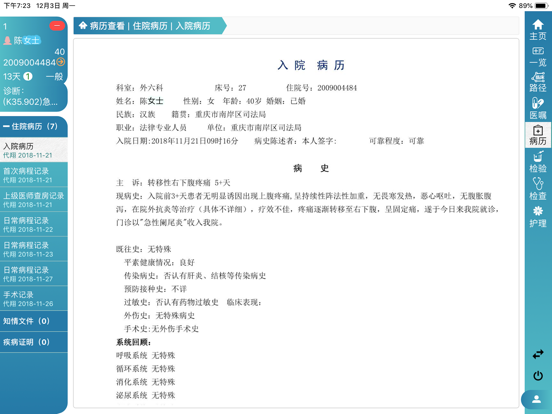Click the switch arrows icon

click(538, 354)
